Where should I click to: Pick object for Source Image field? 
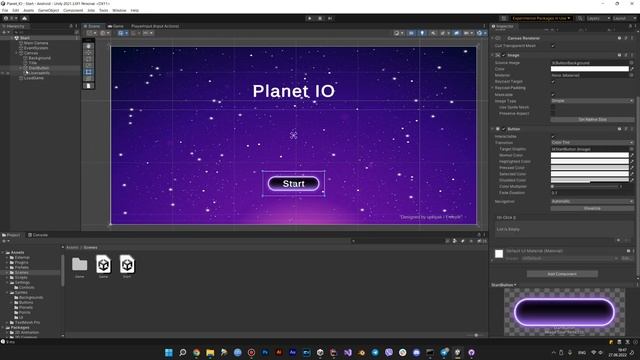point(631,63)
